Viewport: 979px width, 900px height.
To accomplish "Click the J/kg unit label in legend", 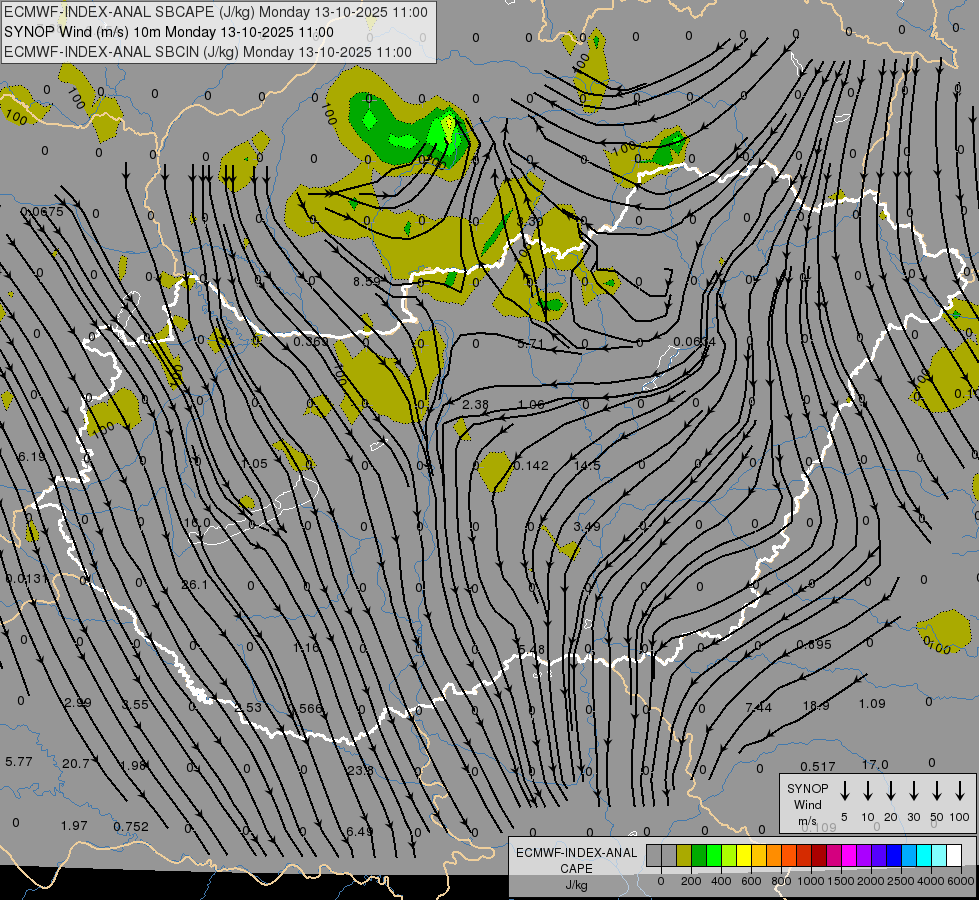I will 576,885.
